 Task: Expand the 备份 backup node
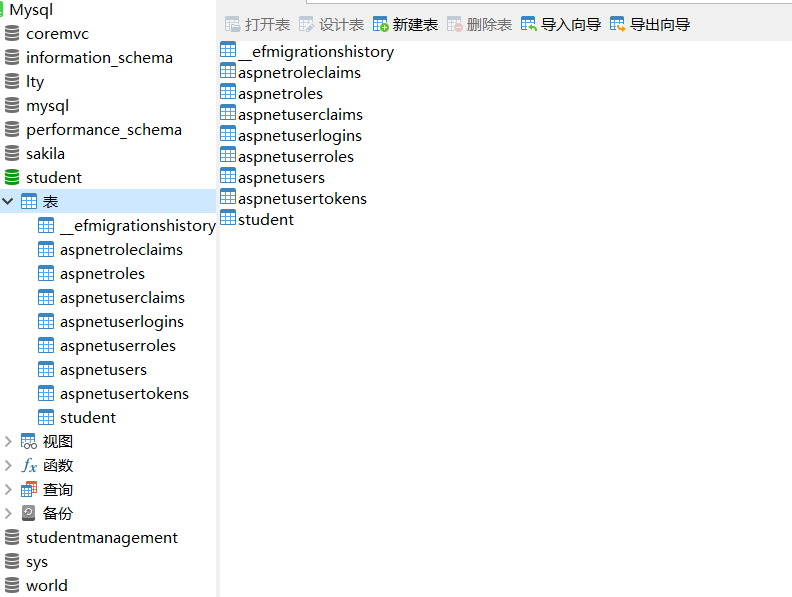(8, 514)
